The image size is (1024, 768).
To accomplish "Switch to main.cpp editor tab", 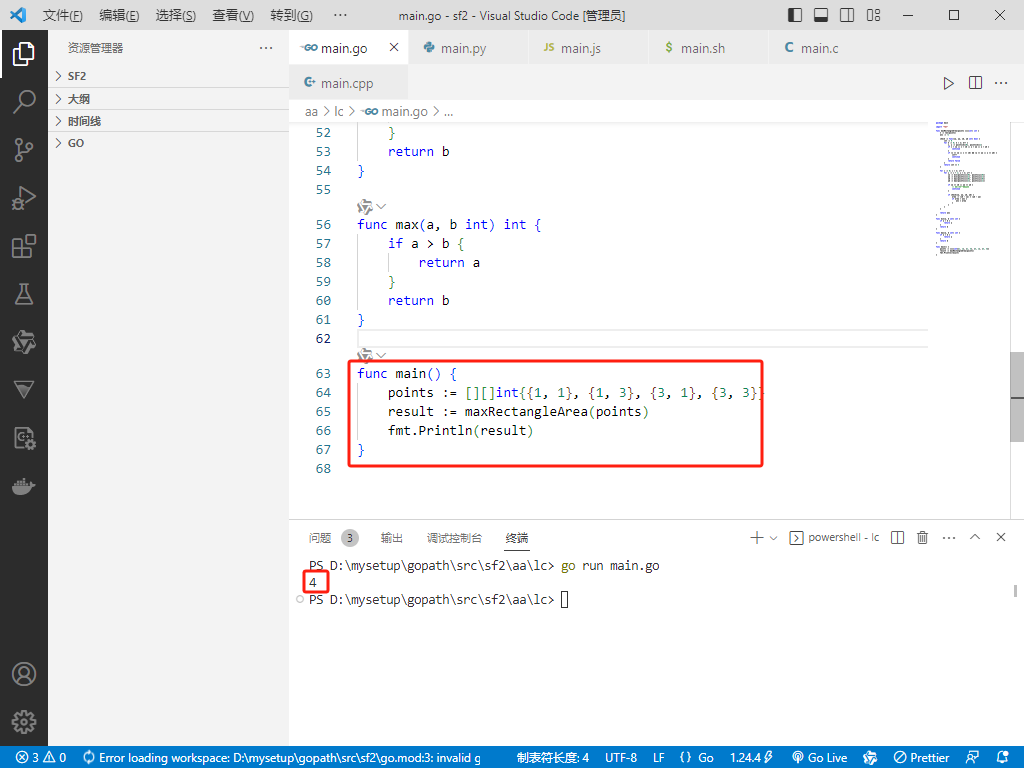I will (x=347, y=83).
